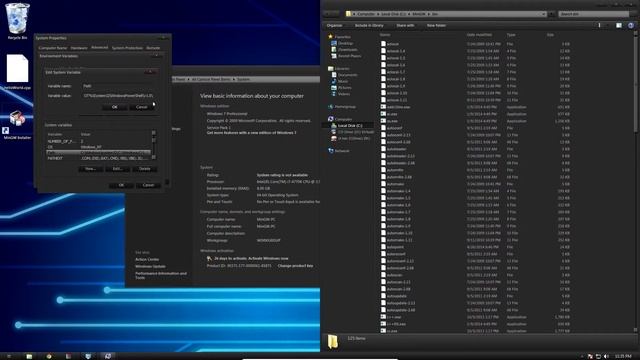Expand the Explorer address bar history dropdown arrow
Screen dimensions: 640x360
pos(544,14)
